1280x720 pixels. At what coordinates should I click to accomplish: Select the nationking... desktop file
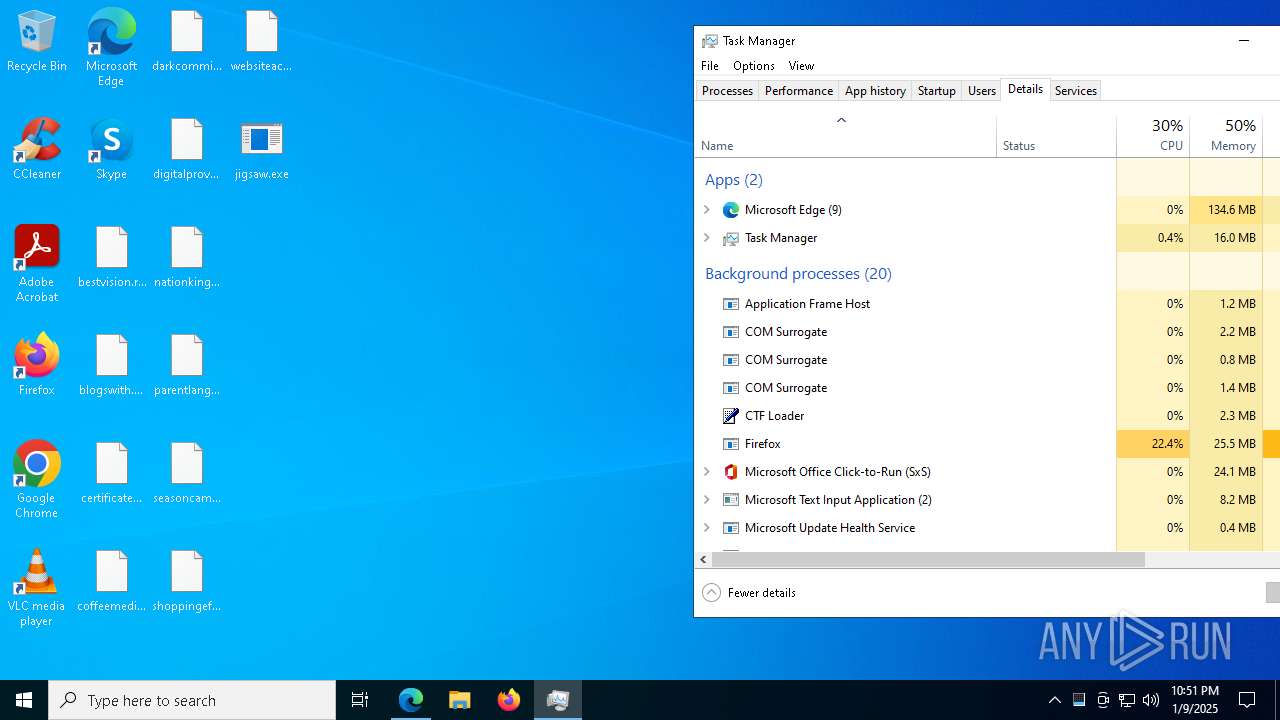click(x=187, y=257)
